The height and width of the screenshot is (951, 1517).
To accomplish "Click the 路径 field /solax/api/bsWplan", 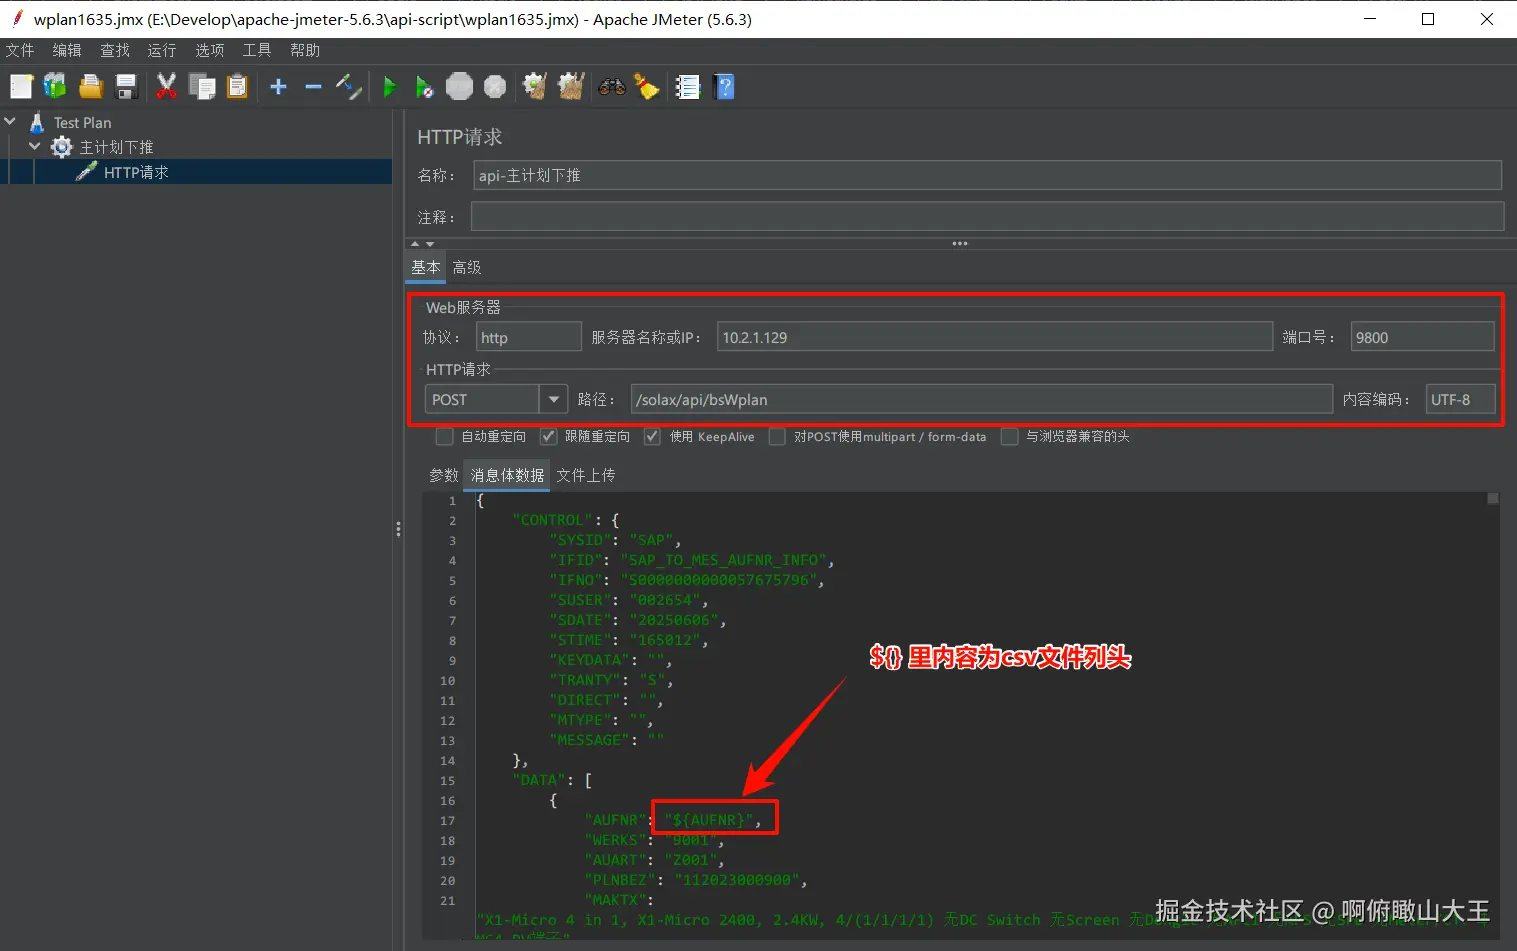I will pyautogui.click(x=981, y=399).
